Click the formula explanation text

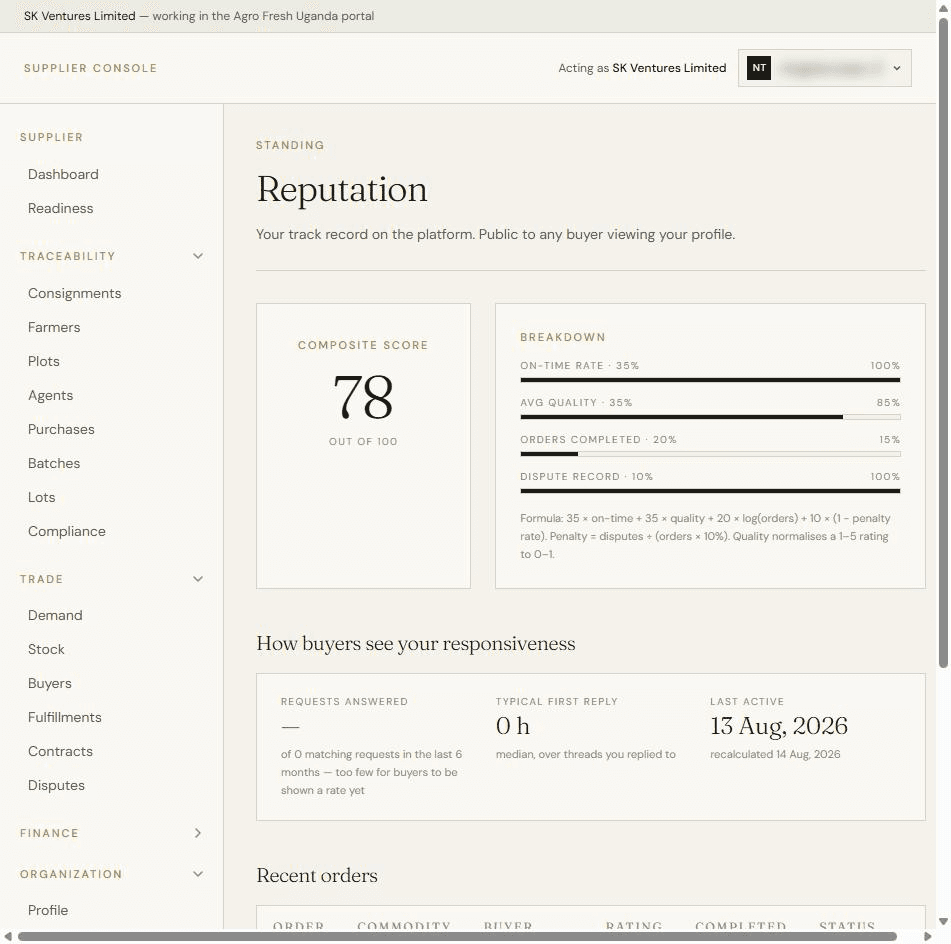[705, 536]
